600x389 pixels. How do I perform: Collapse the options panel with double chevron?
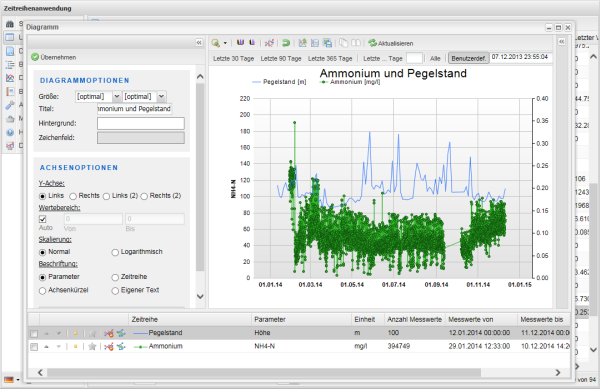pyautogui.click(x=199, y=42)
